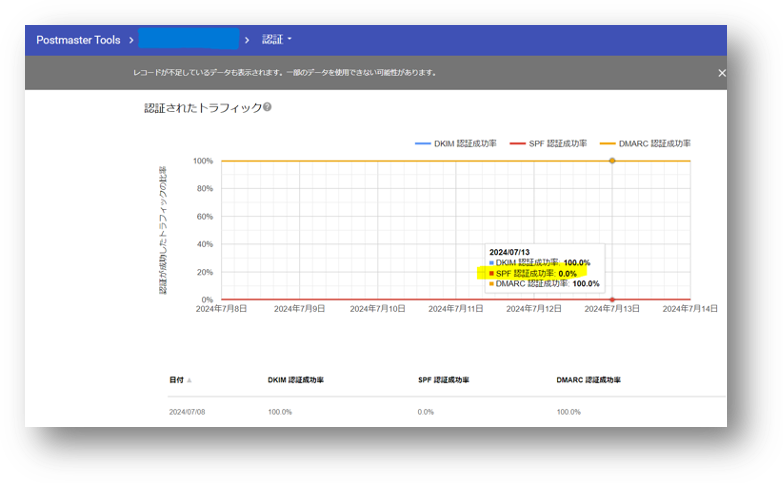Image resolution: width=783 pixels, height=483 pixels.
Task: Click the highlighted SPF 0.0% tooltip line
Action: 532,273
